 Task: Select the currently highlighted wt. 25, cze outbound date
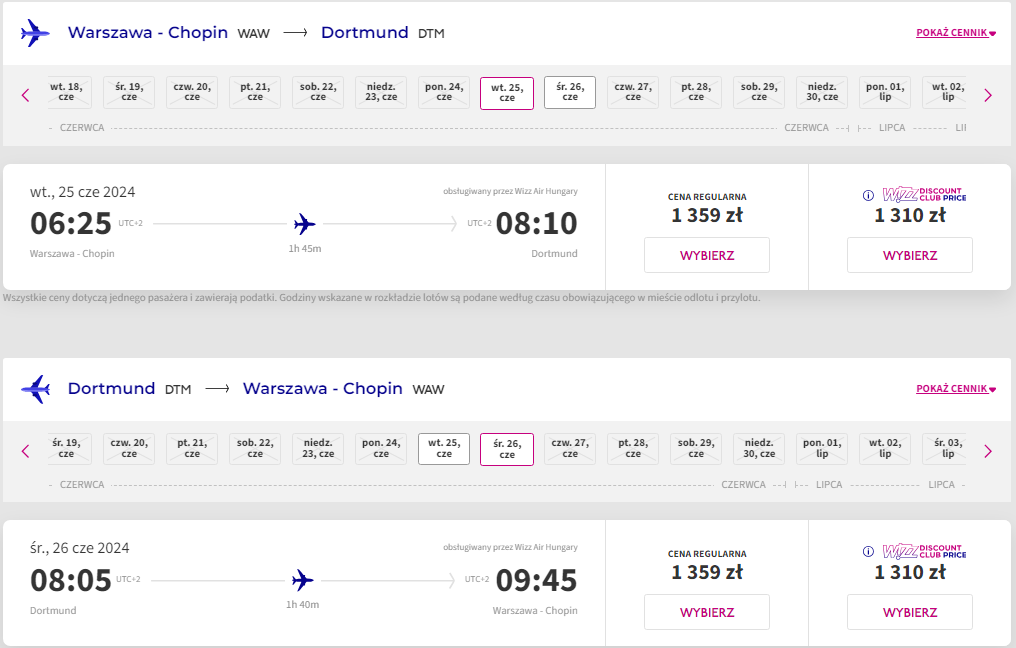point(507,93)
